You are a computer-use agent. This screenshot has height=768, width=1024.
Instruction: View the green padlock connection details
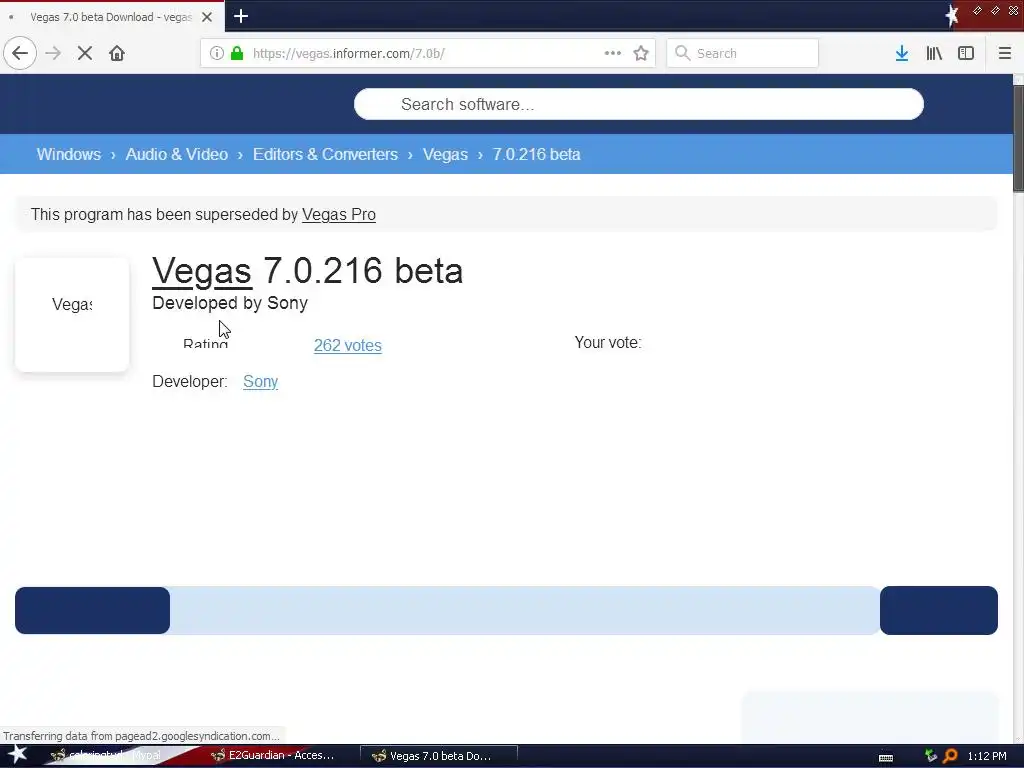237,53
